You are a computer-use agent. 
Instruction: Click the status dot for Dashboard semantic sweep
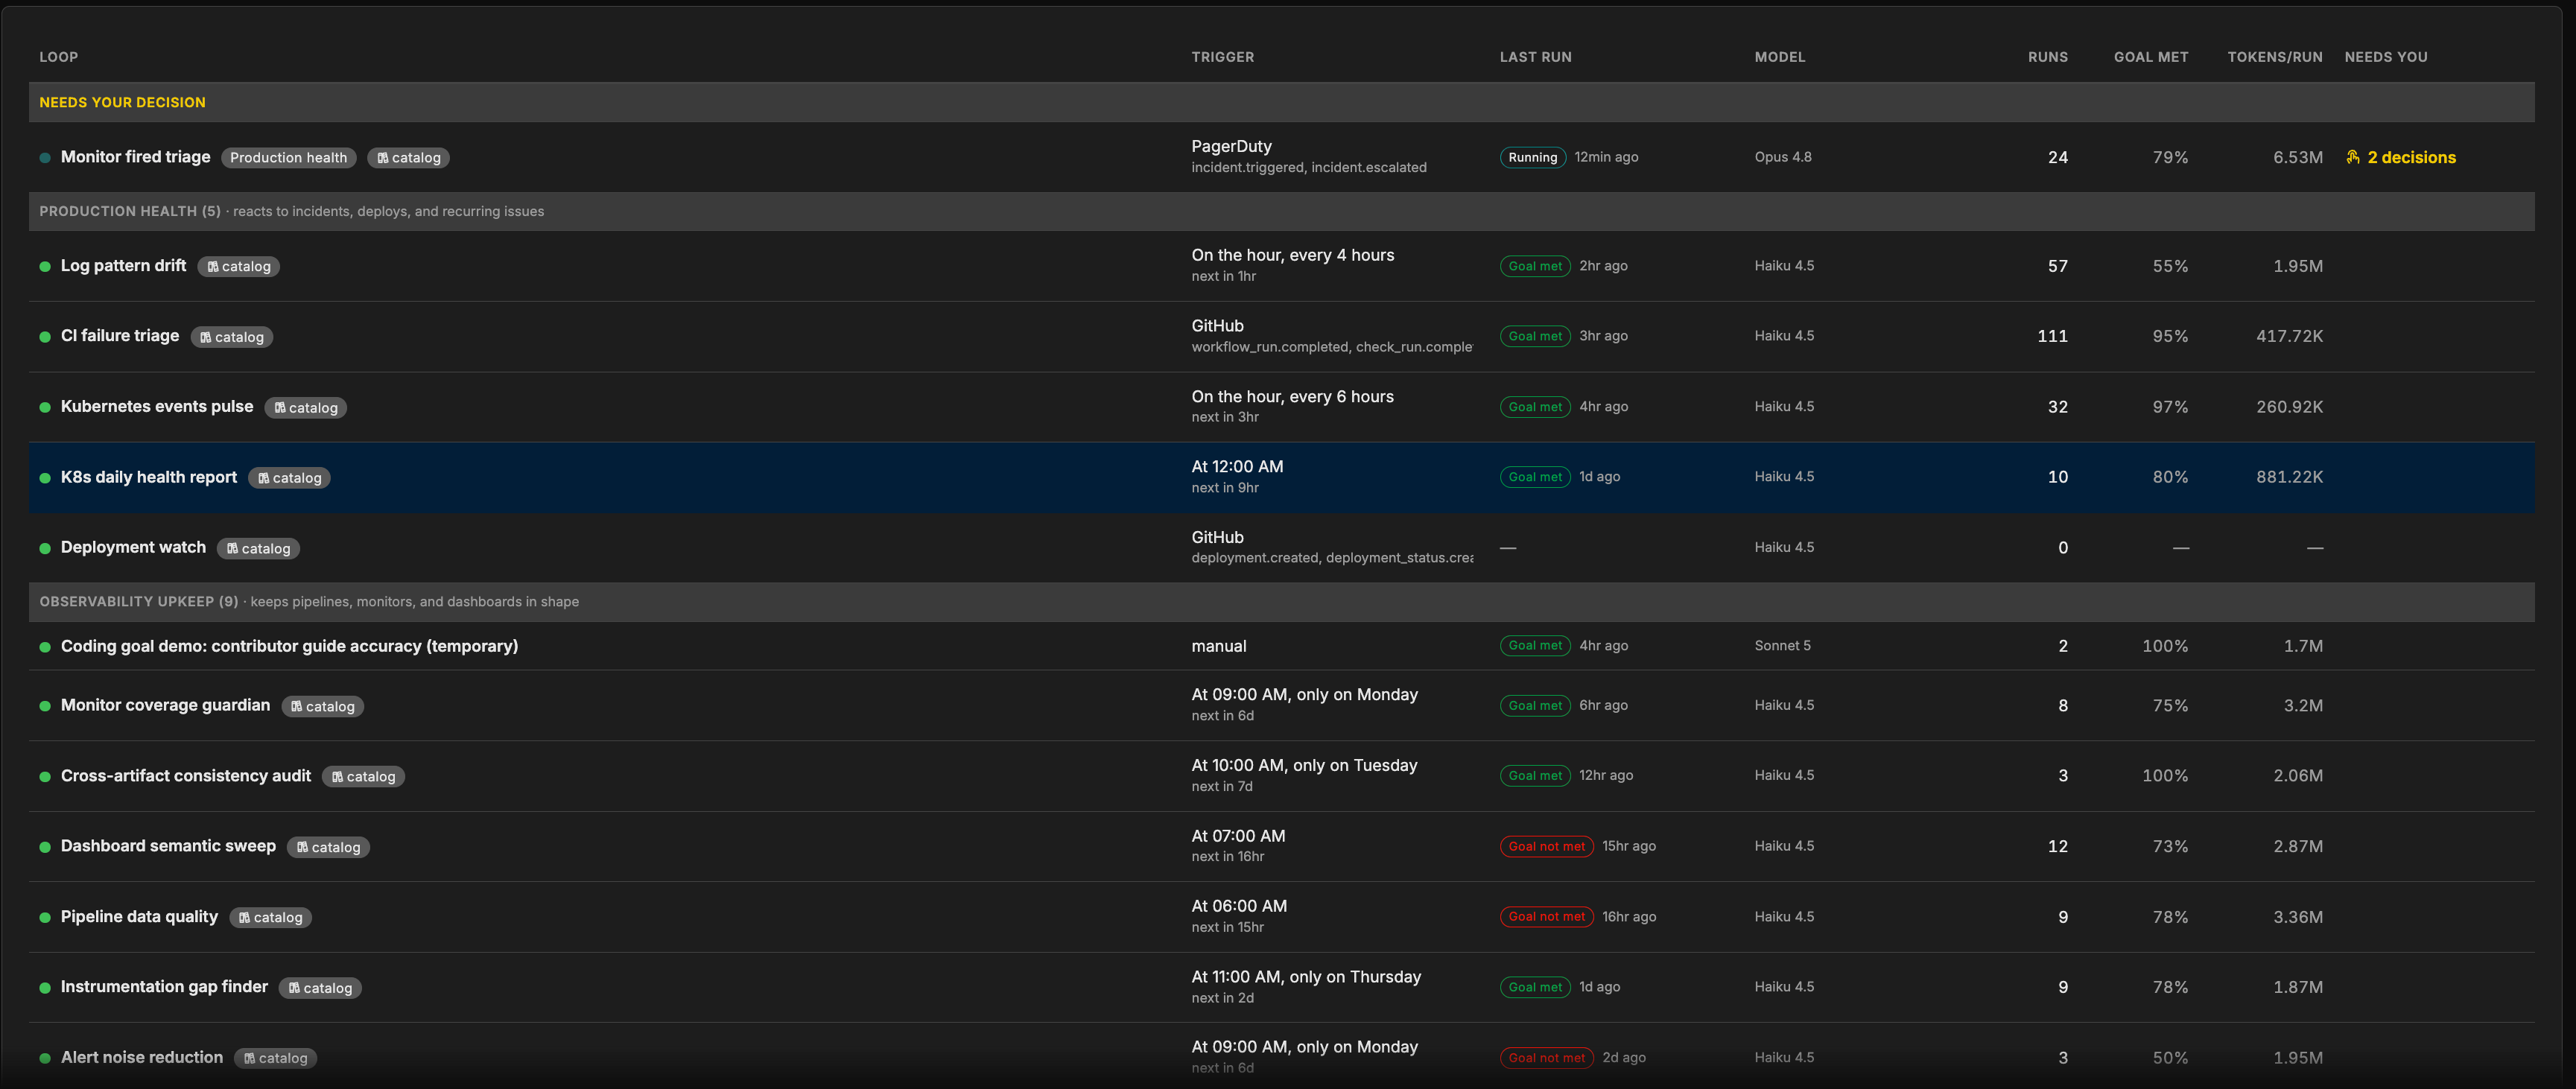point(45,847)
